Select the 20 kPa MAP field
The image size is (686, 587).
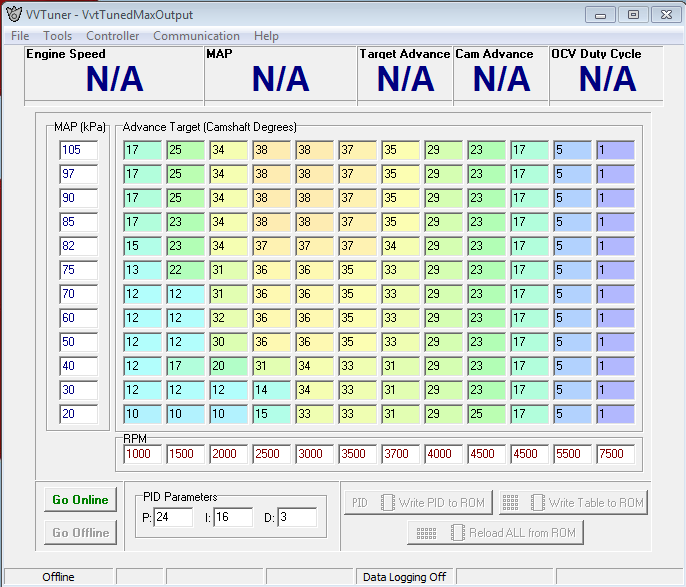(78, 414)
